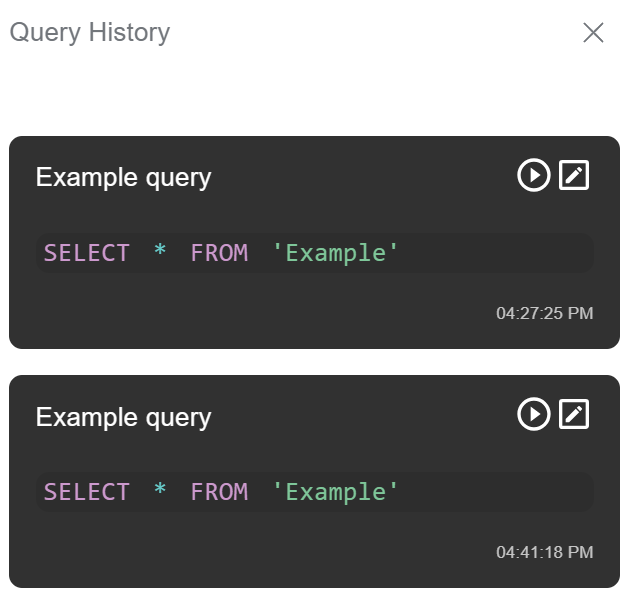Click the asterisk in the second query
Image resolution: width=625 pixels, height=589 pixels.
pos(160,492)
